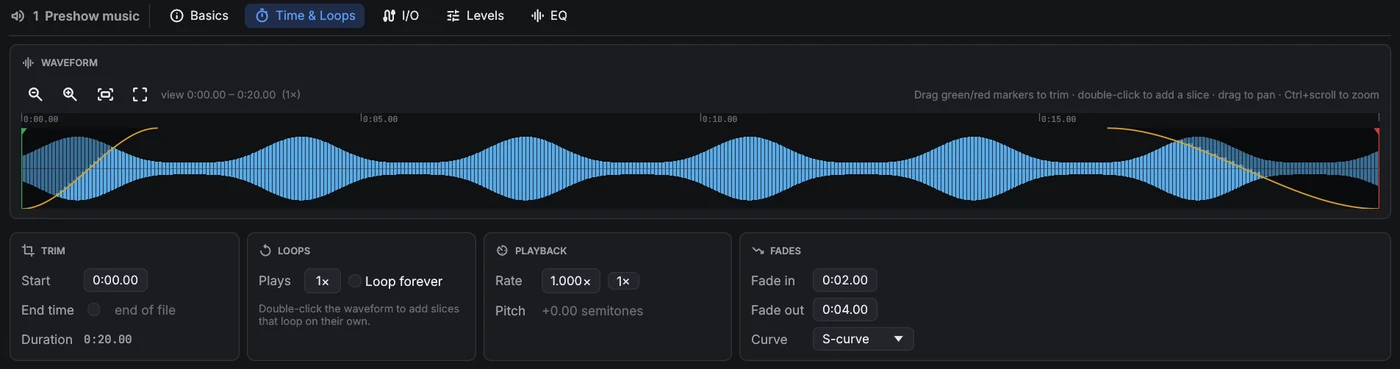This screenshot has height=369, width=1400.
Task: Open the Basics tab
Action: 199,15
